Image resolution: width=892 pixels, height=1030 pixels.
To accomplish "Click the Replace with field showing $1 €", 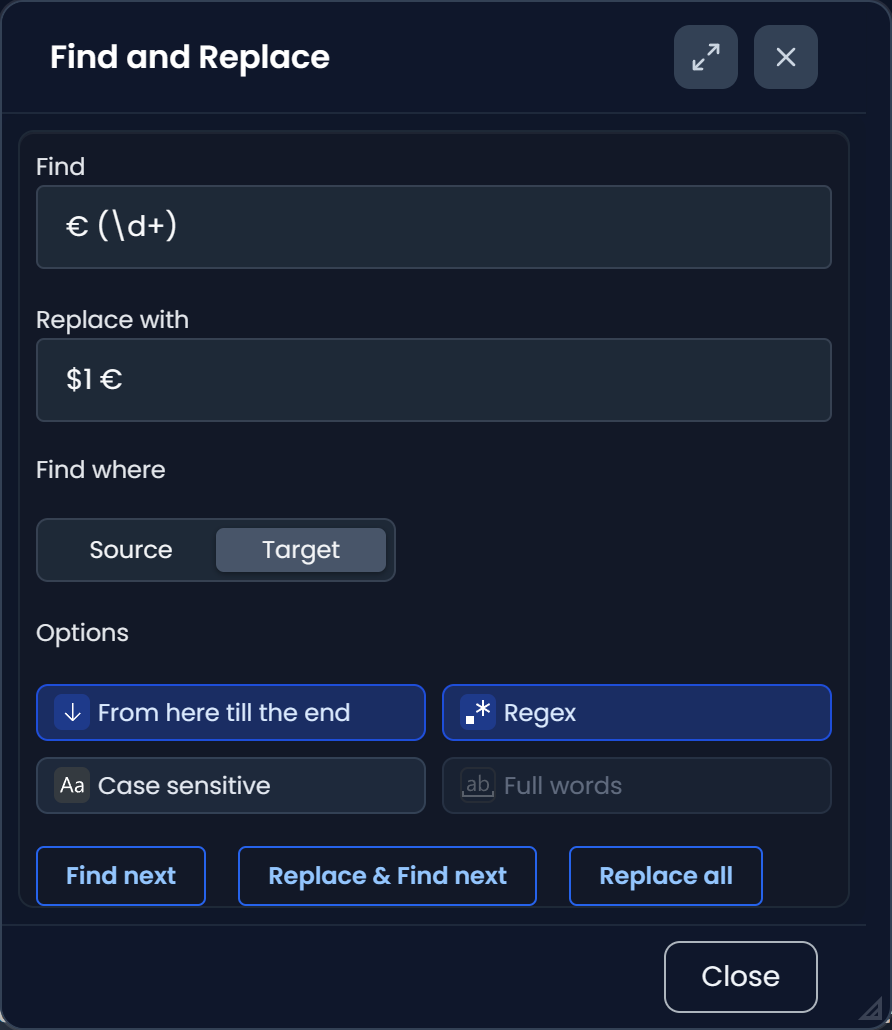I will [434, 380].
